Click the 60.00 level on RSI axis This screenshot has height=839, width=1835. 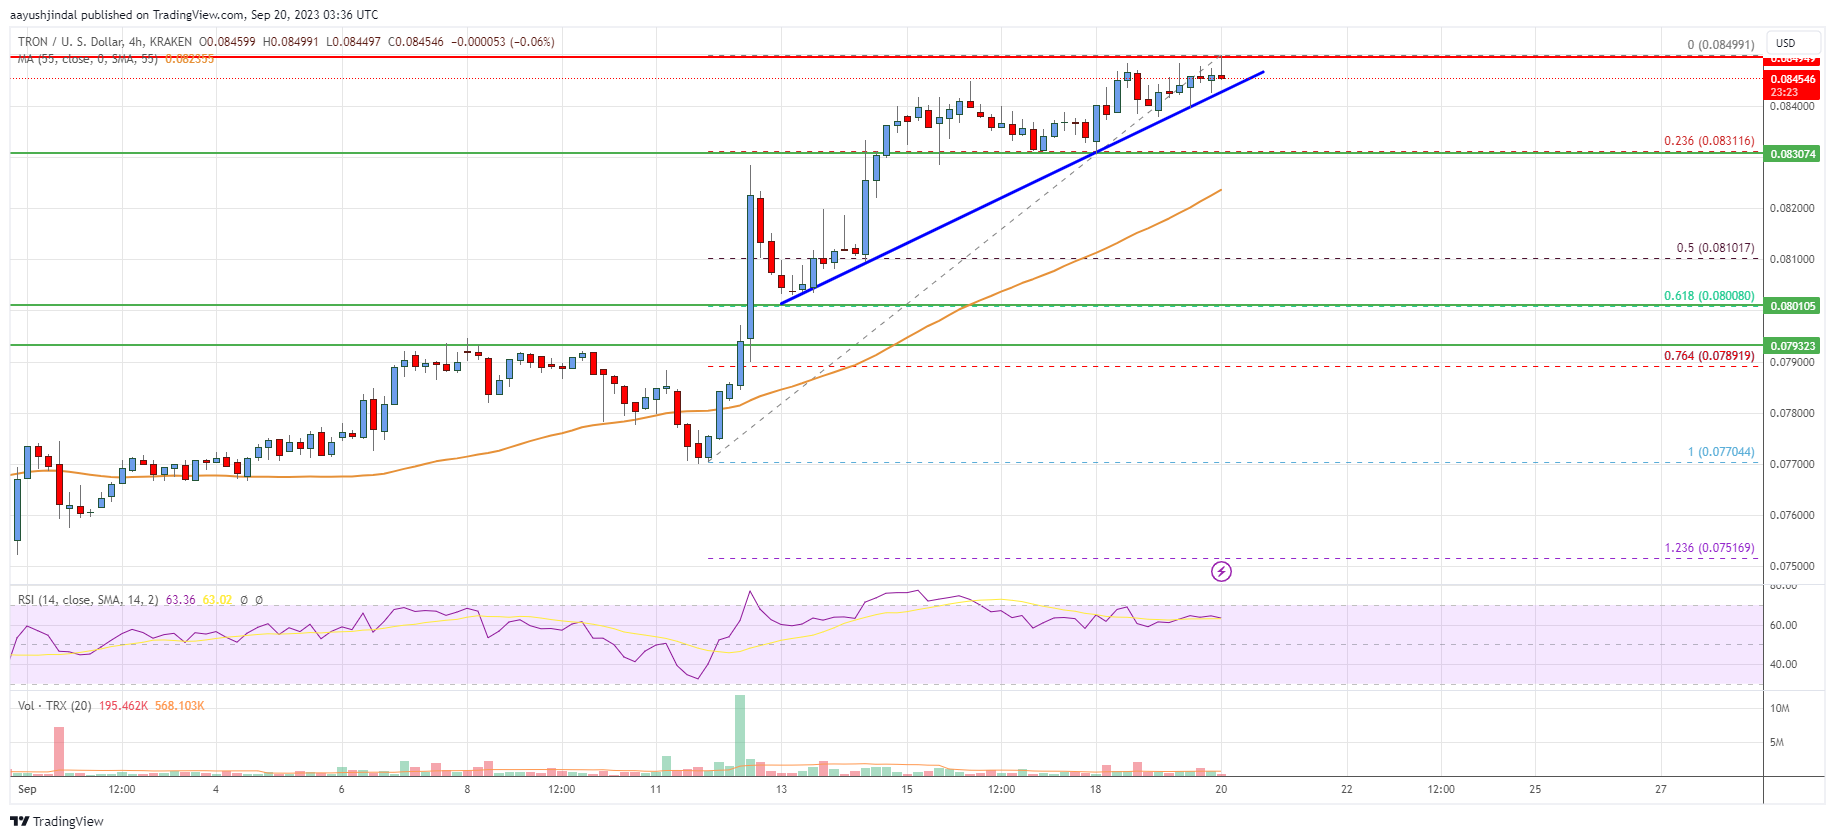pyautogui.click(x=1784, y=625)
